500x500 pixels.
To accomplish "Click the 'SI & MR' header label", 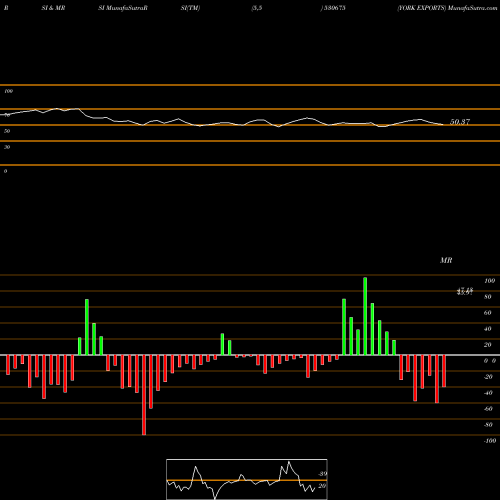I will click(53, 8).
